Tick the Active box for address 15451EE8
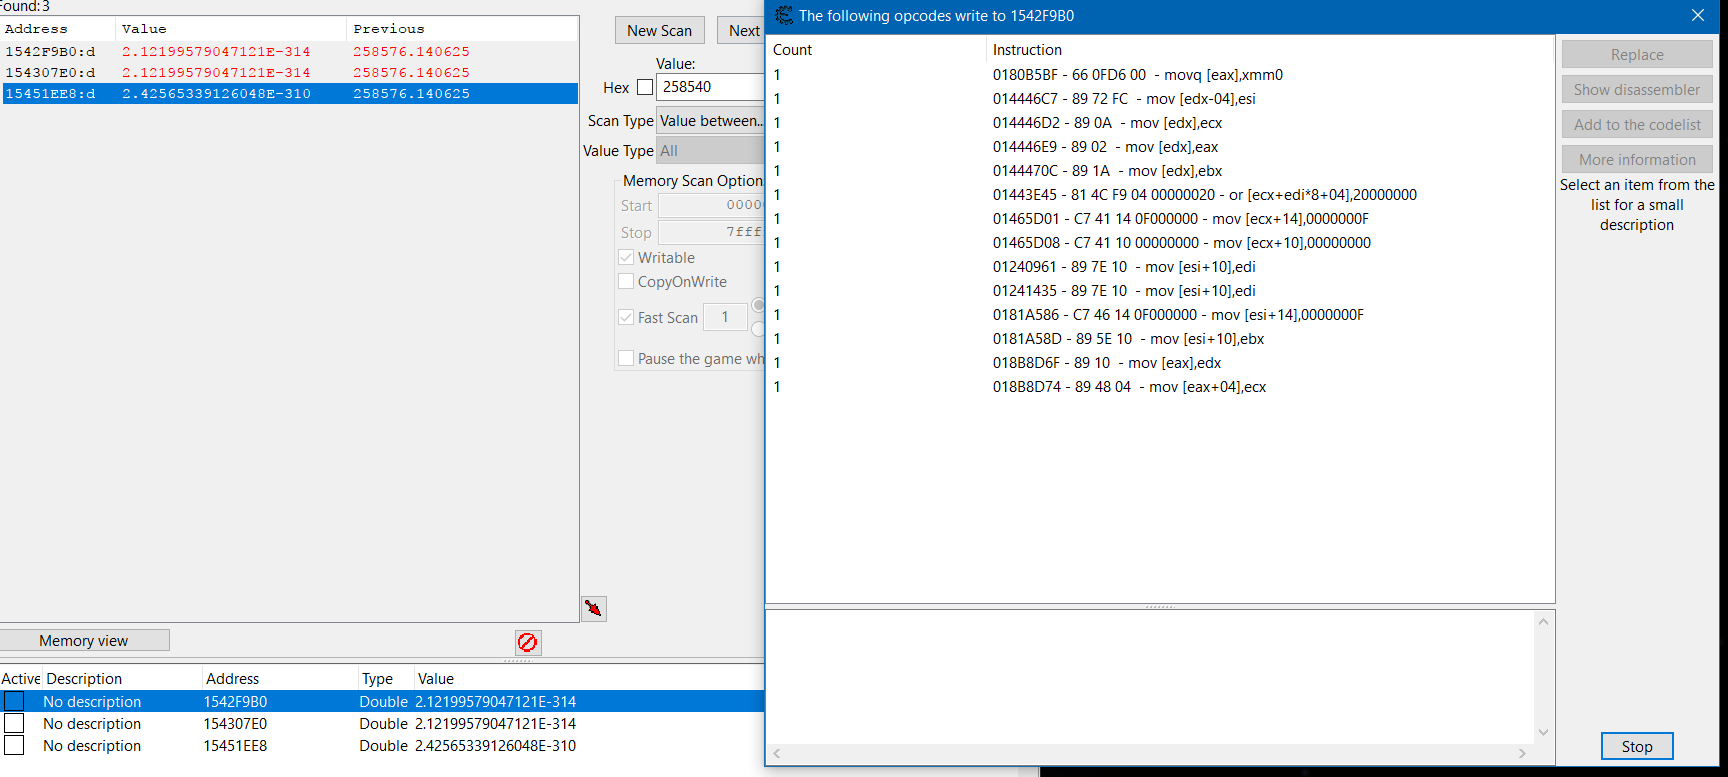 (14, 745)
